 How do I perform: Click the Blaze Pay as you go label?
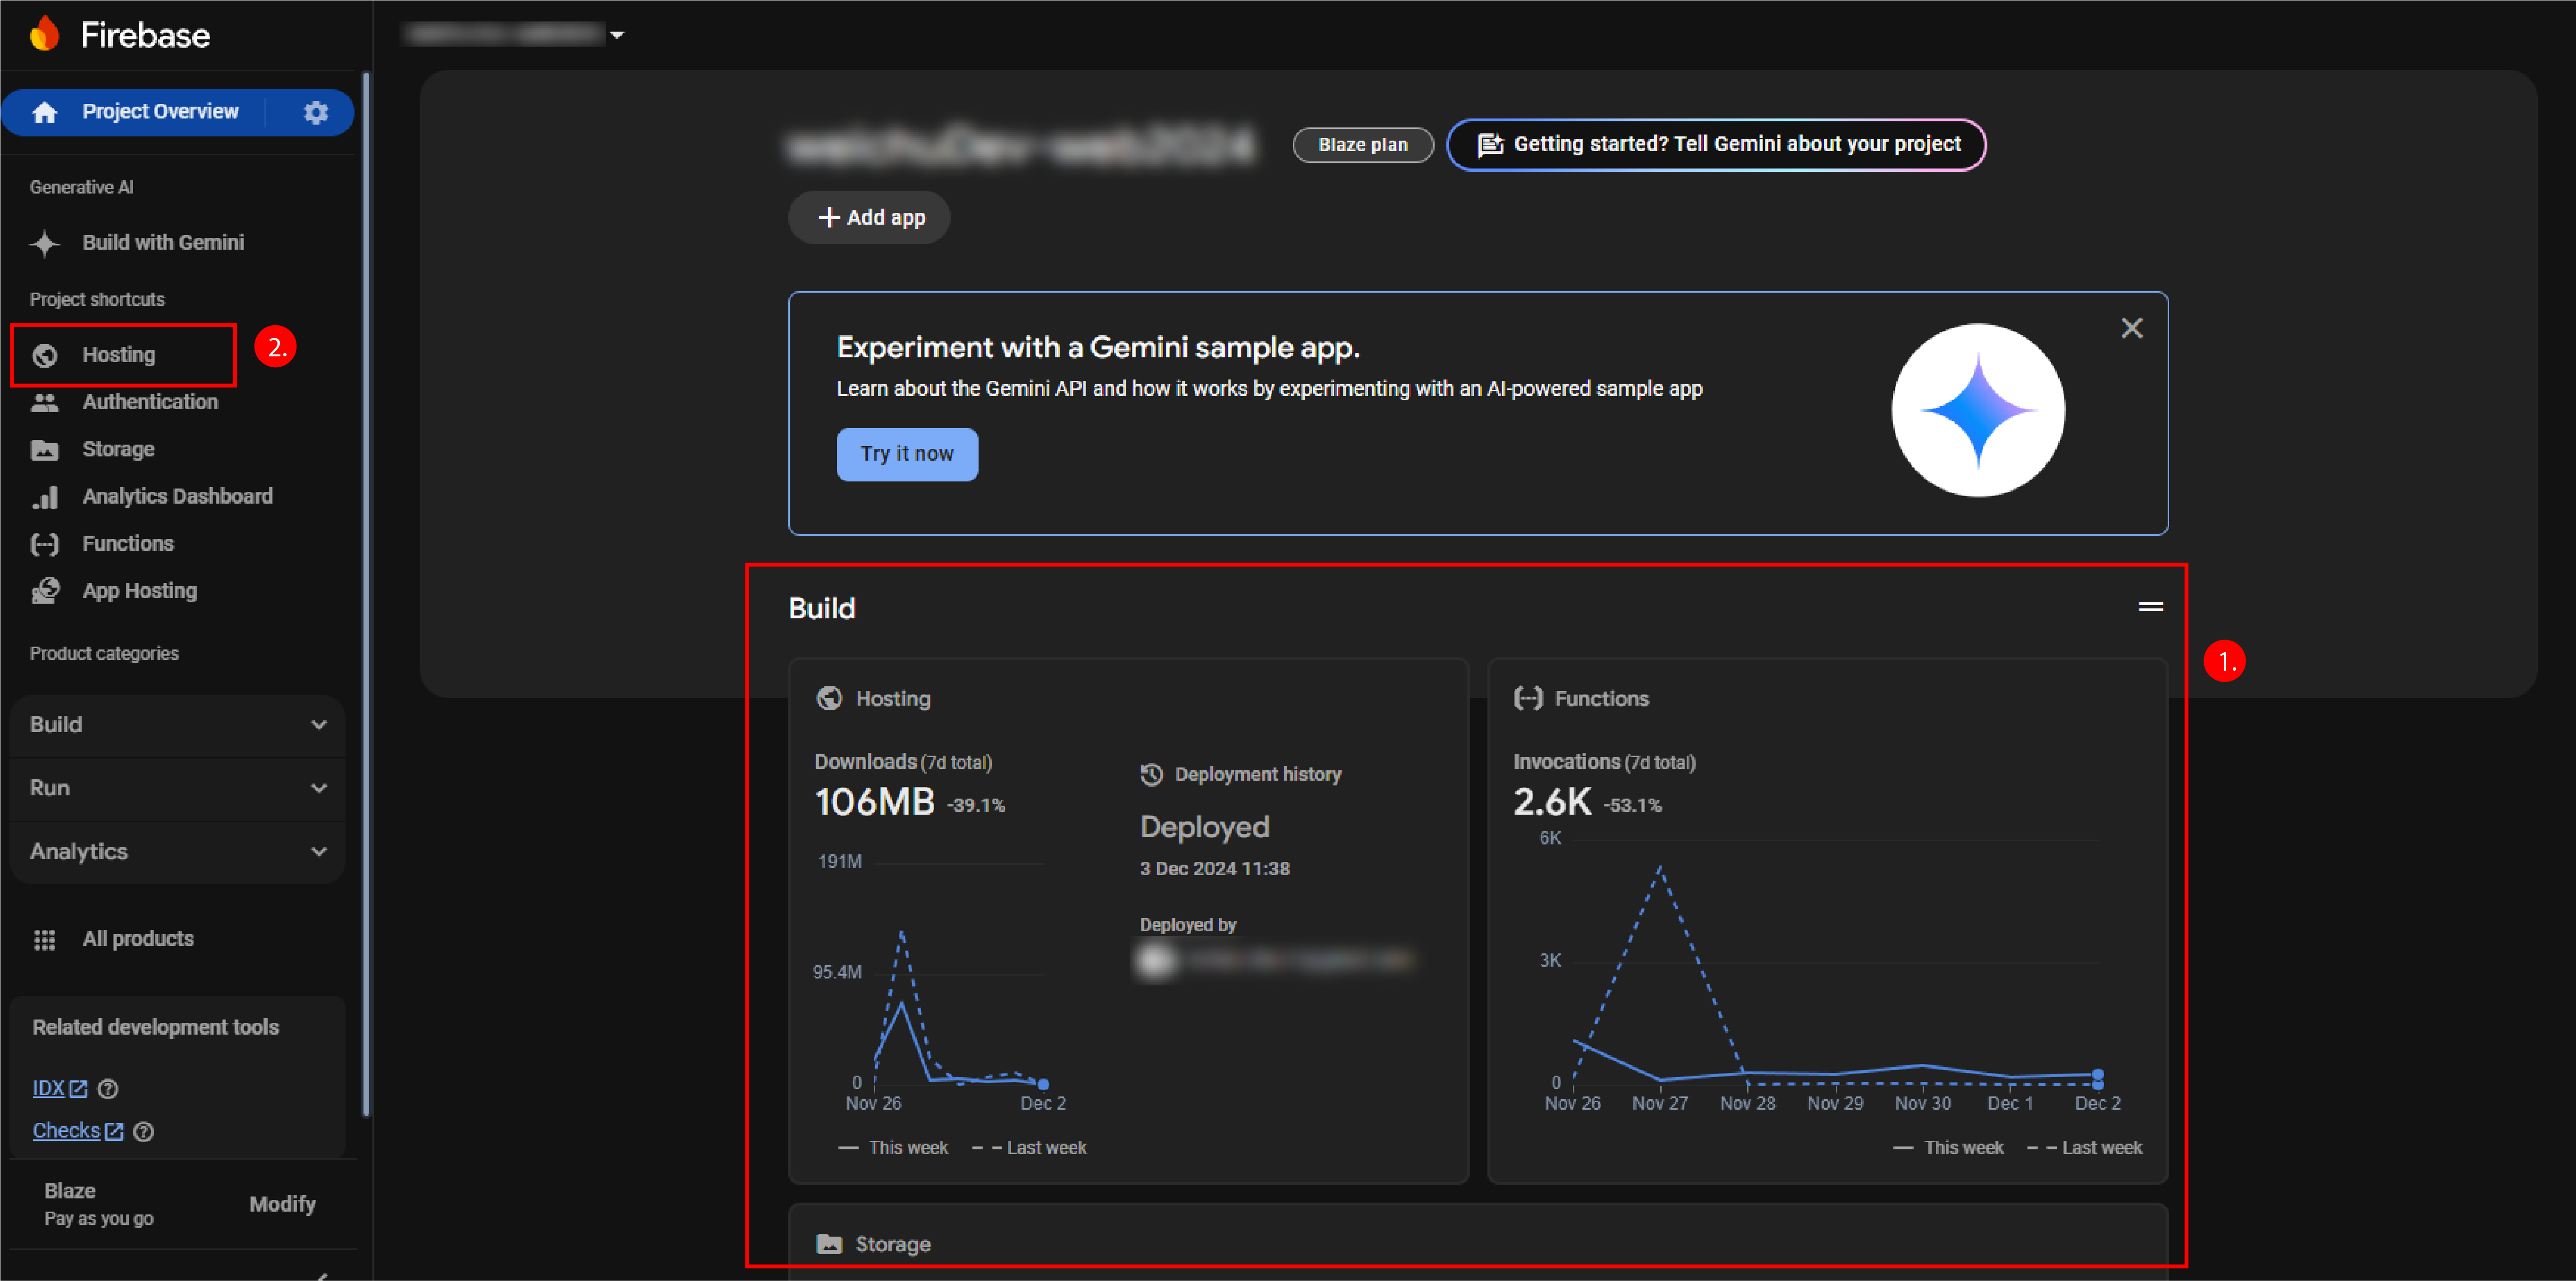pos(98,1205)
